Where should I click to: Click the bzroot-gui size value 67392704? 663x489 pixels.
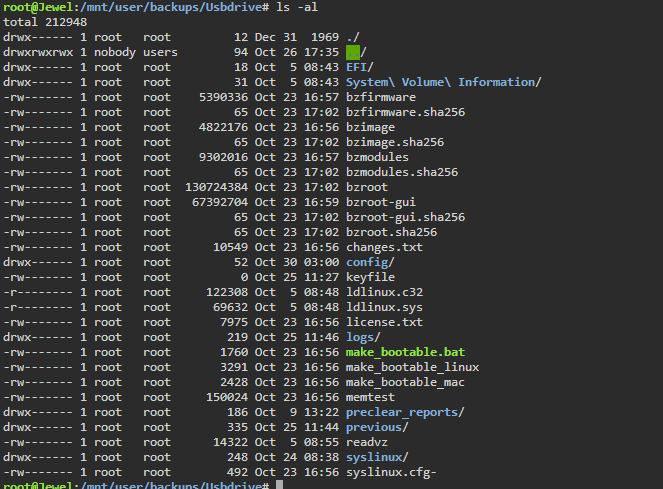(220, 202)
